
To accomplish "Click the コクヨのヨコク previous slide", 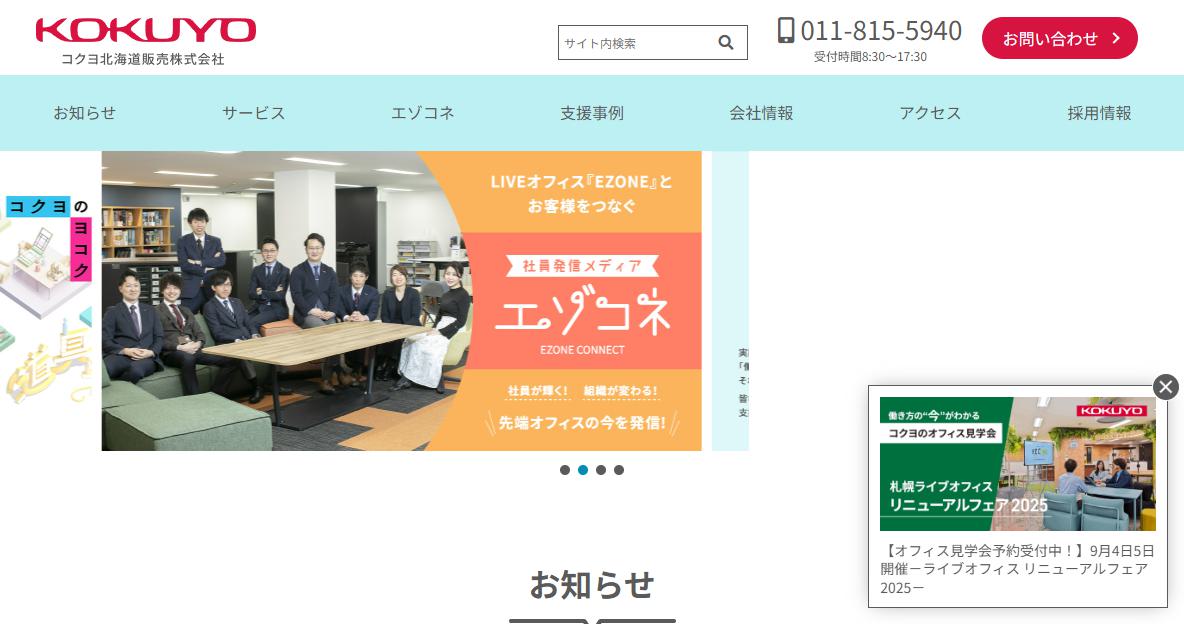I will [46, 301].
